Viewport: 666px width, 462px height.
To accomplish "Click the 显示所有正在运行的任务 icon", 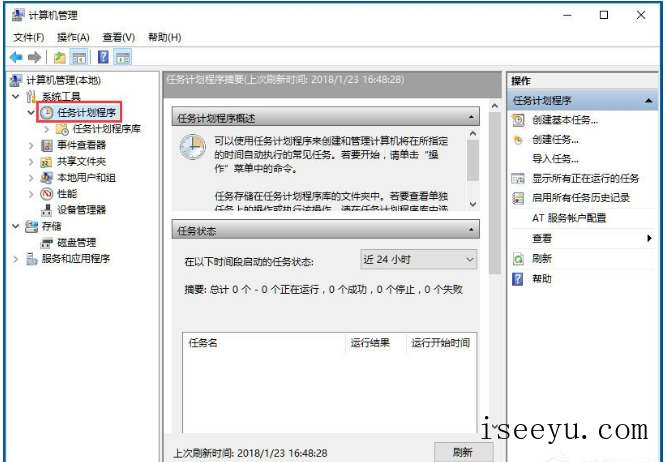I will pos(518,179).
